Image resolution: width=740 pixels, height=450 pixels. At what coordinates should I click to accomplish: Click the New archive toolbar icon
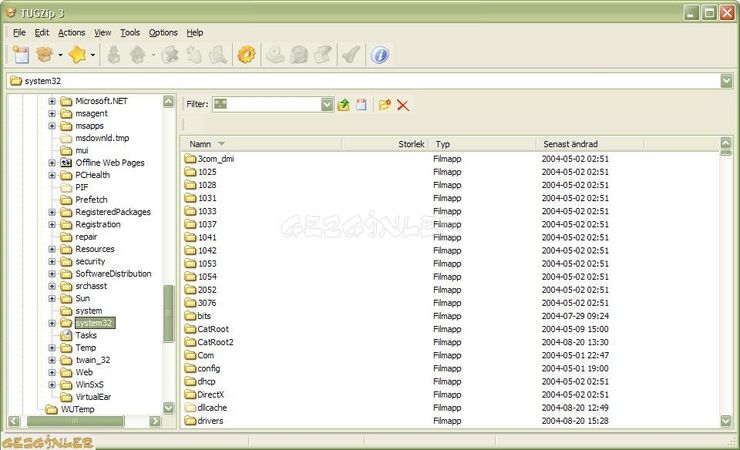[20, 55]
